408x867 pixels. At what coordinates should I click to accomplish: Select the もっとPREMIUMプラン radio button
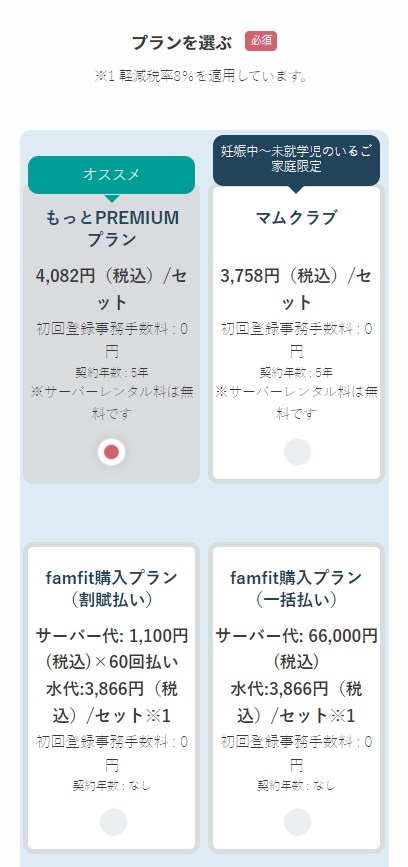(x=112, y=452)
